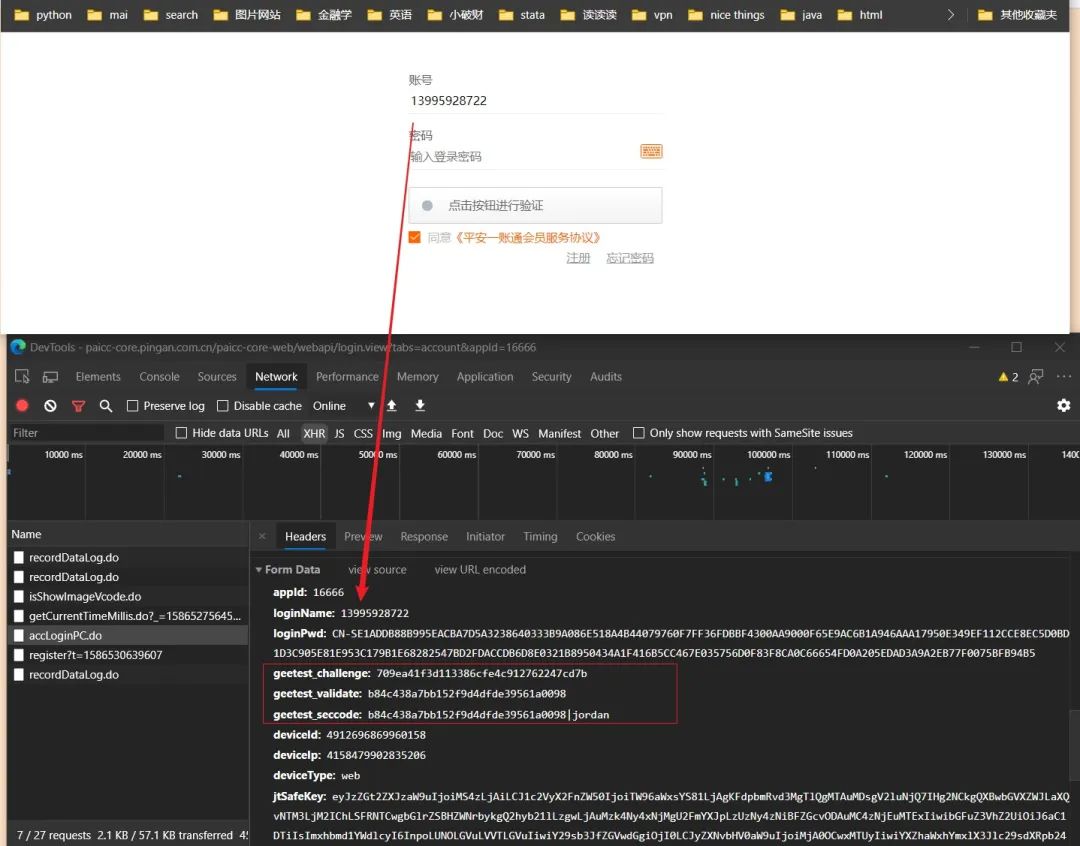Screen dimensions: 1080x846
Task: Click the WS filter type
Action: (520, 433)
